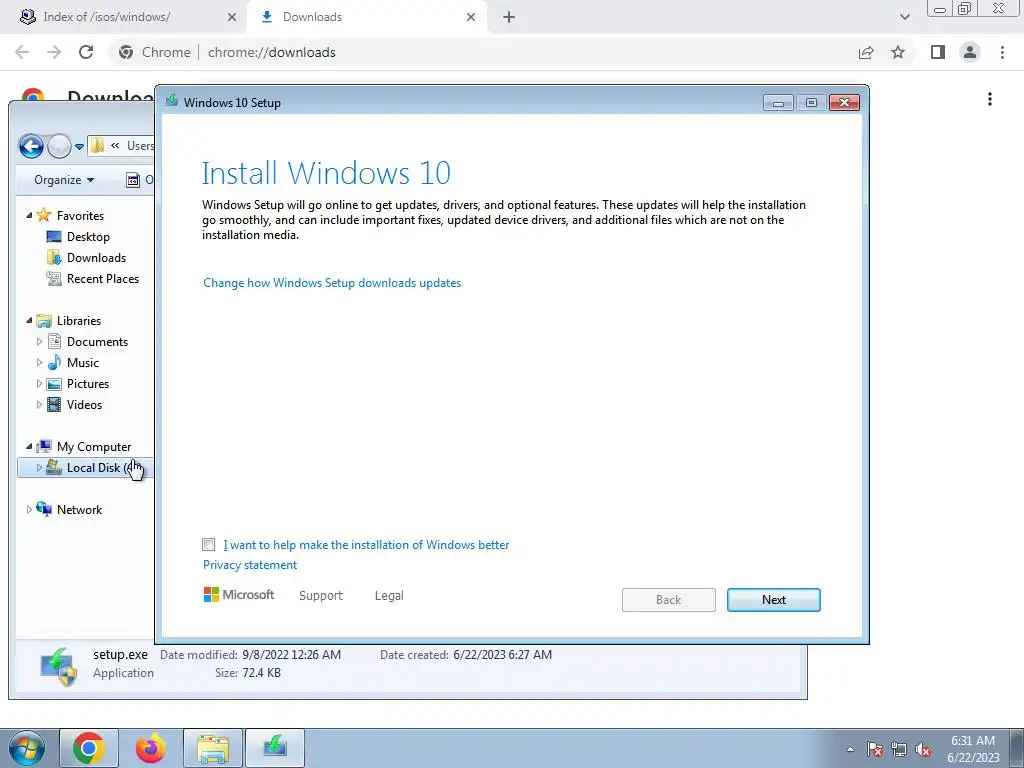Open the Organize menu in Explorer

[x=64, y=180]
